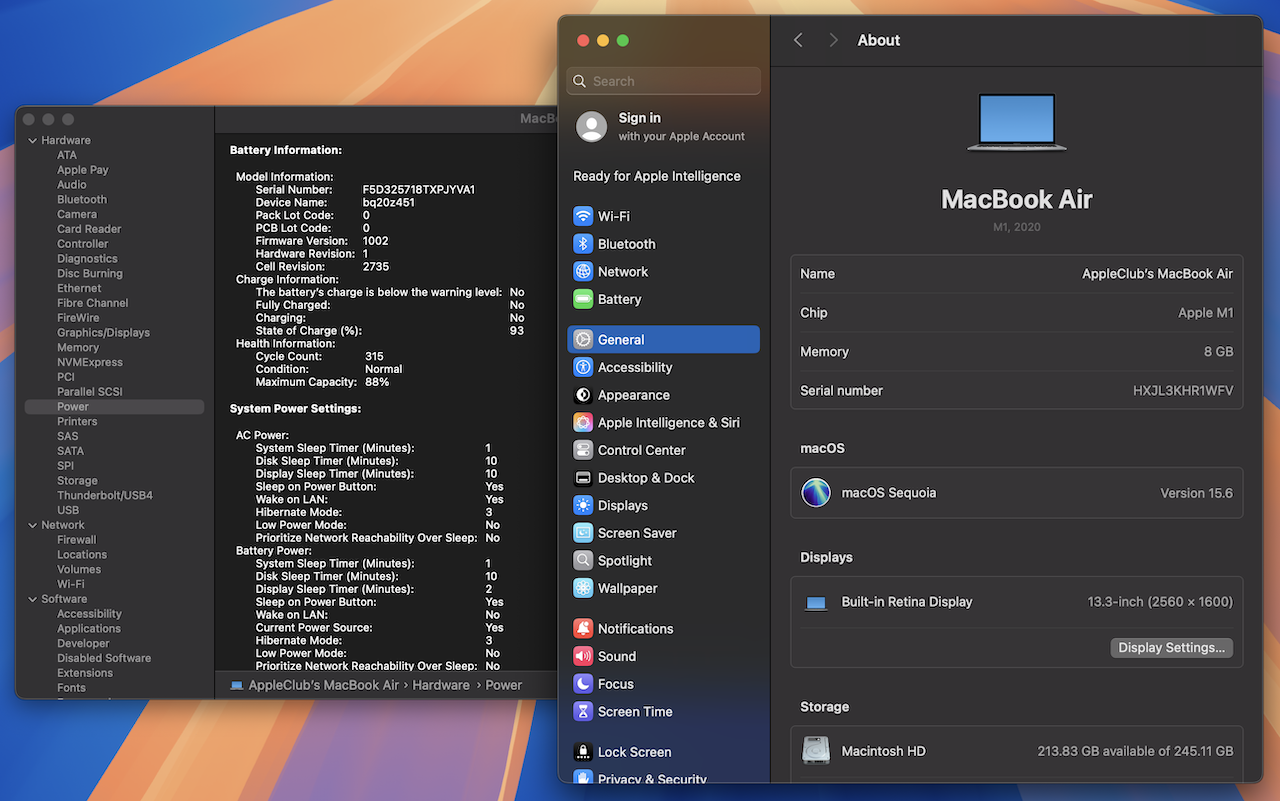Click the Bluetooth icon in System Settings sidebar

click(x=583, y=244)
